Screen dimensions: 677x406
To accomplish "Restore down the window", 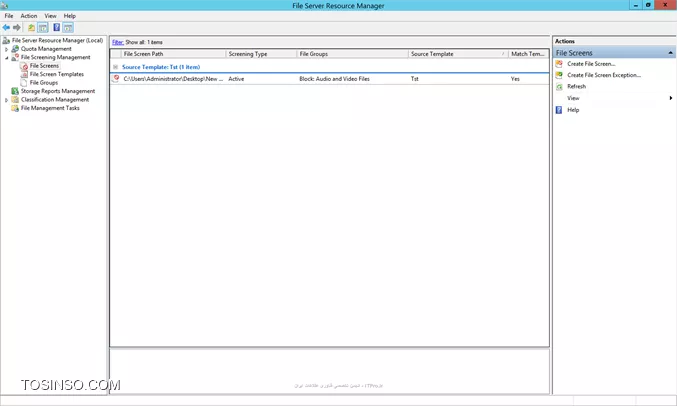I will tap(648, 5).
